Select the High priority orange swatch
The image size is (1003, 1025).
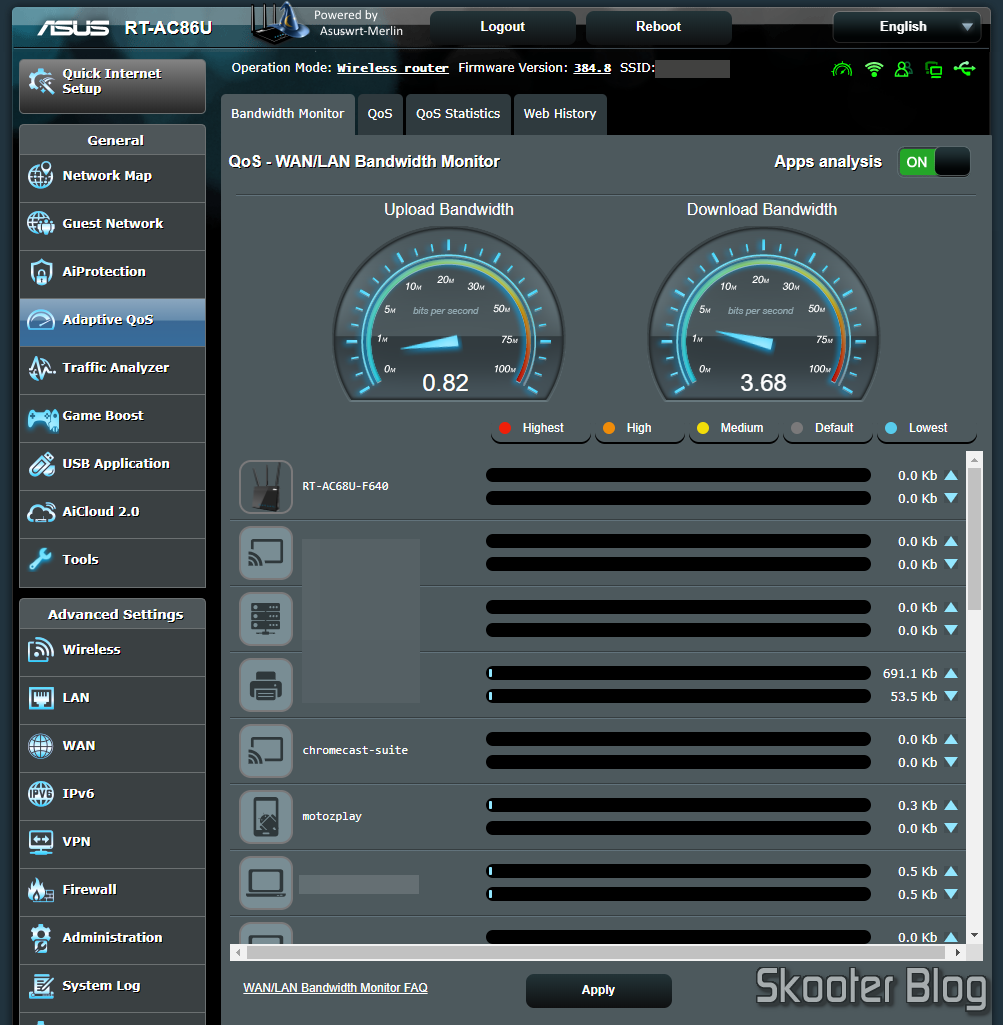point(609,428)
